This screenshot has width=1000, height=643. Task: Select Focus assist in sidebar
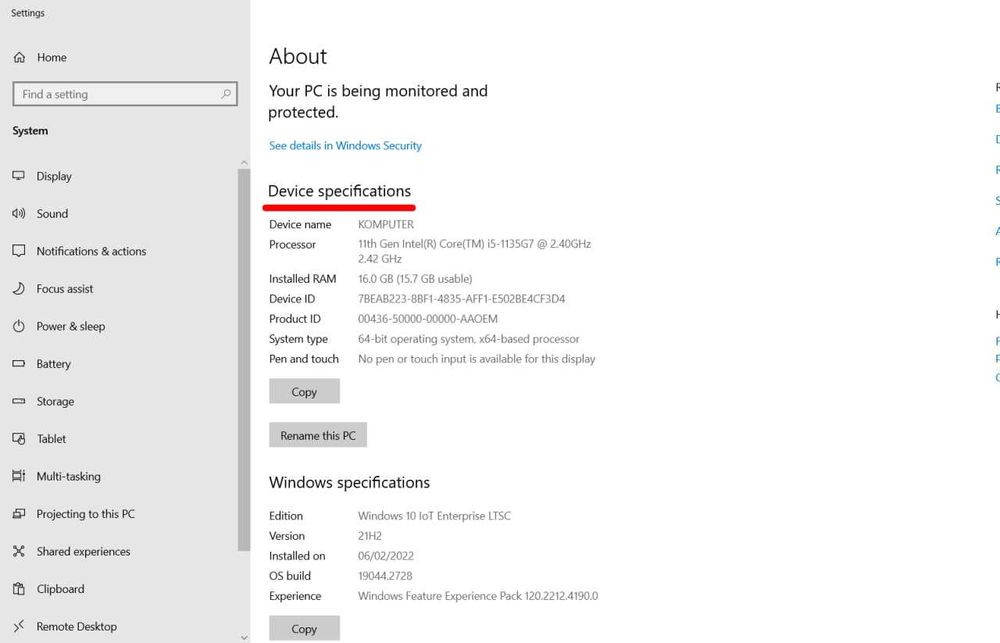121,288
